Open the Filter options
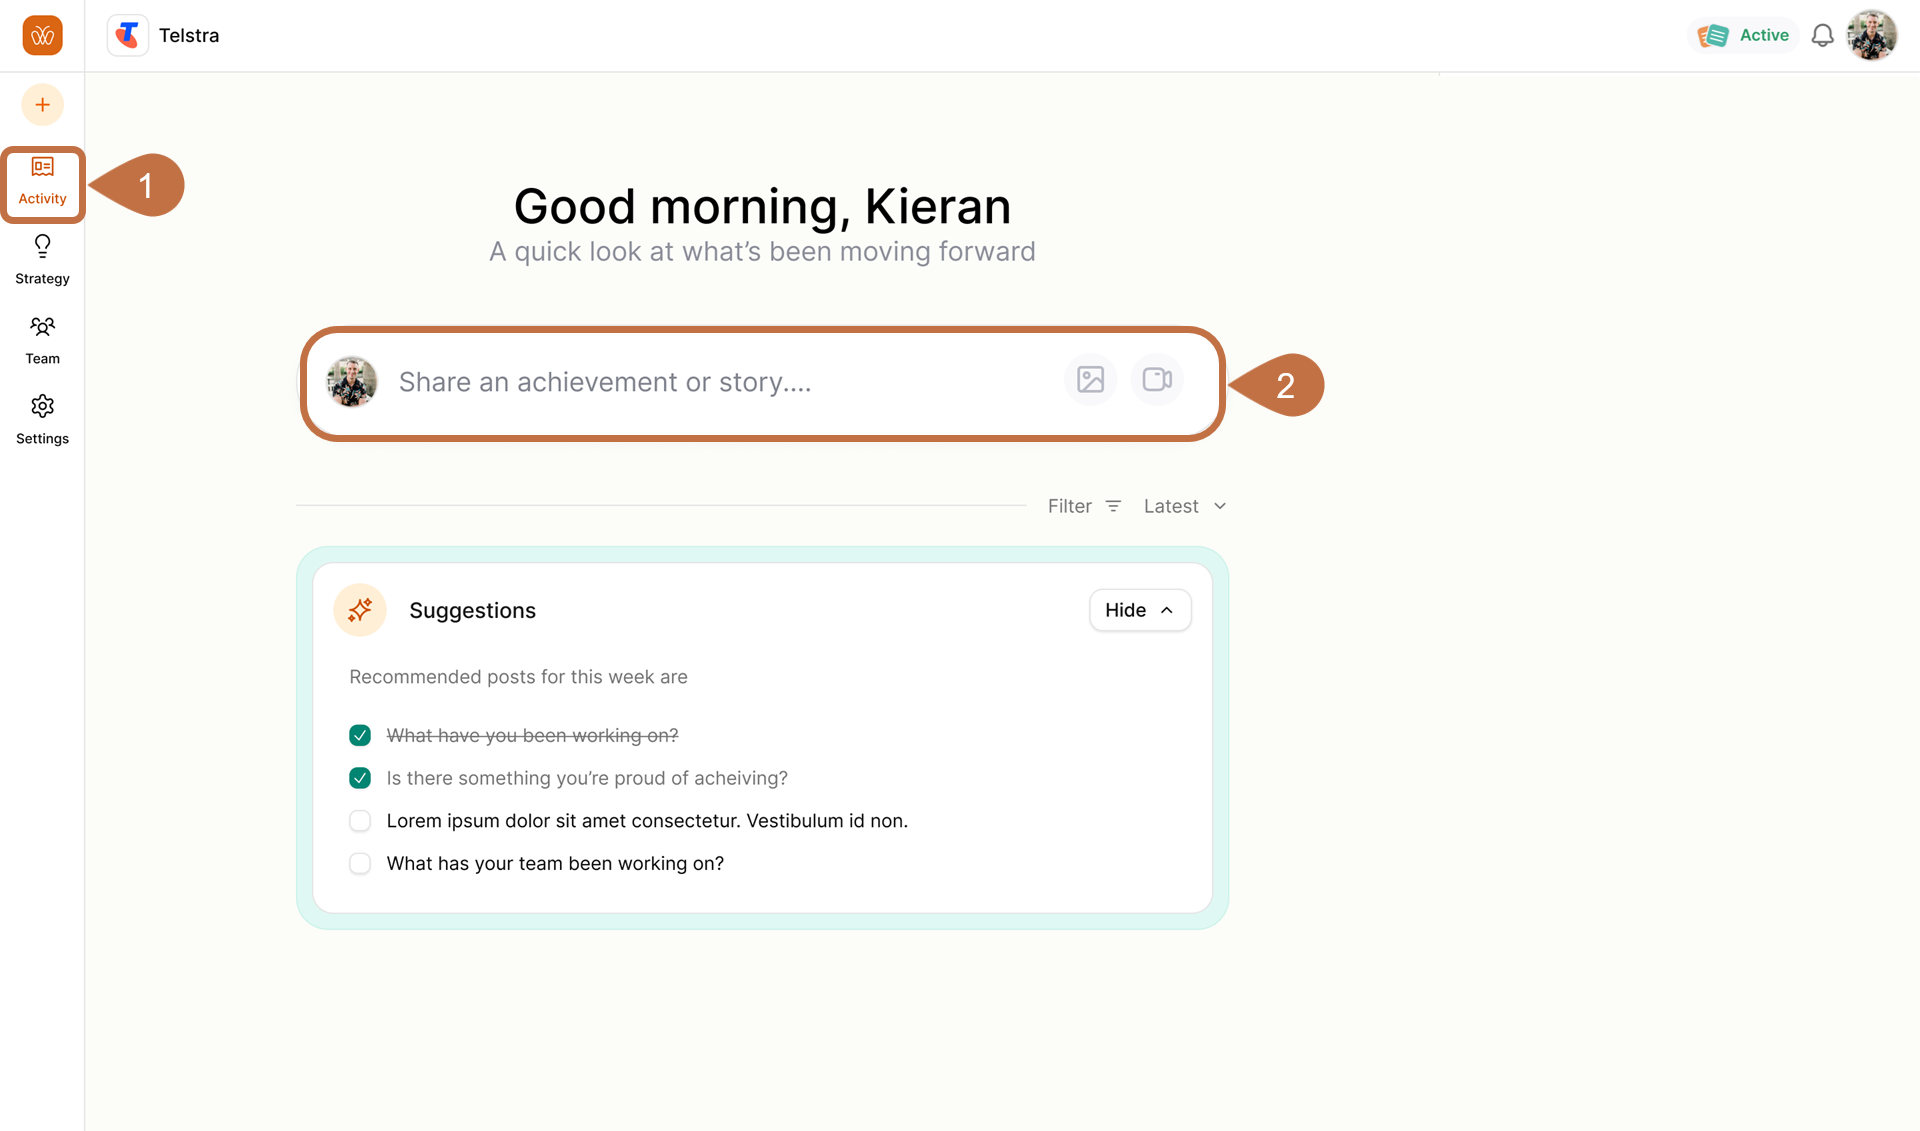The width and height of the screenshot is (1920, 1131). [1084, 506]
